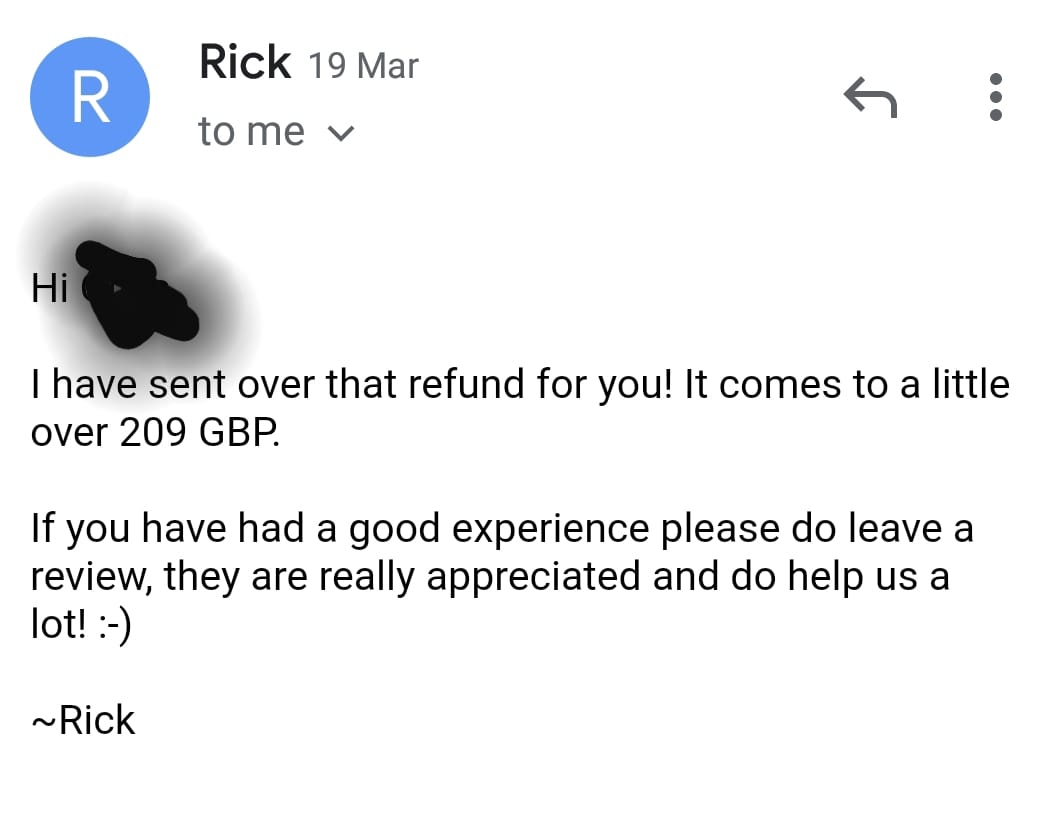This screenshot has width=1062, height=826.
Task: Click the "209 GBP" amount text
Action: [198, 431]
